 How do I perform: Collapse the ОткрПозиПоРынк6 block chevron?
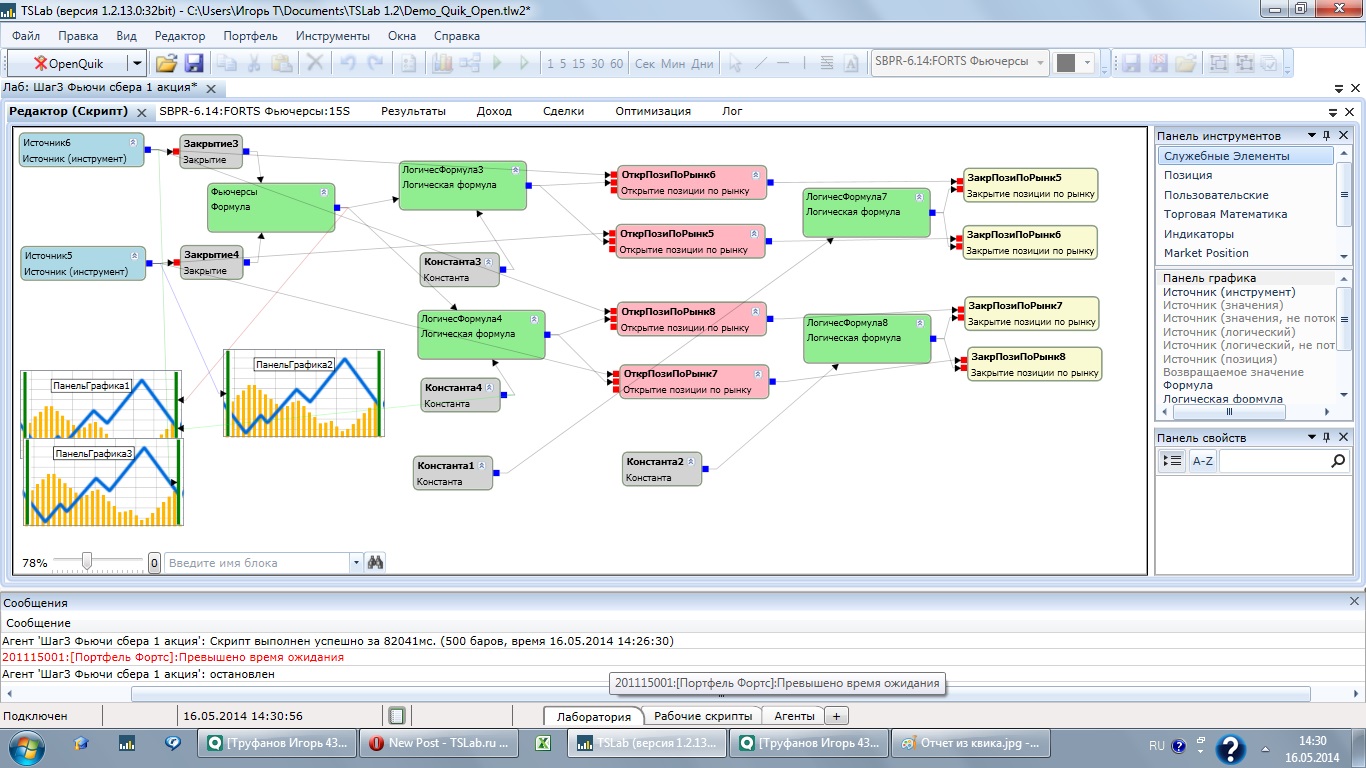pyautogui.click(x=755, y=174)
